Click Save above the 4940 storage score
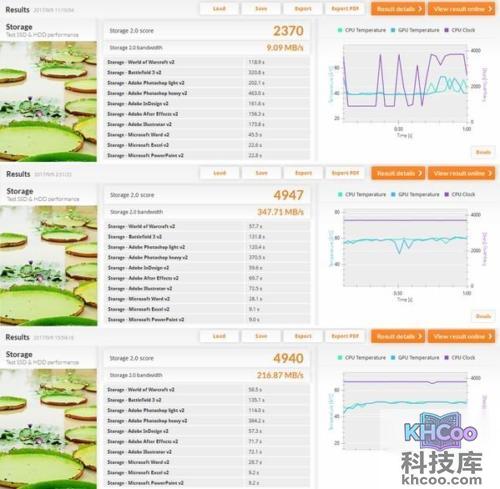500x489 pixels. (261, 336)
